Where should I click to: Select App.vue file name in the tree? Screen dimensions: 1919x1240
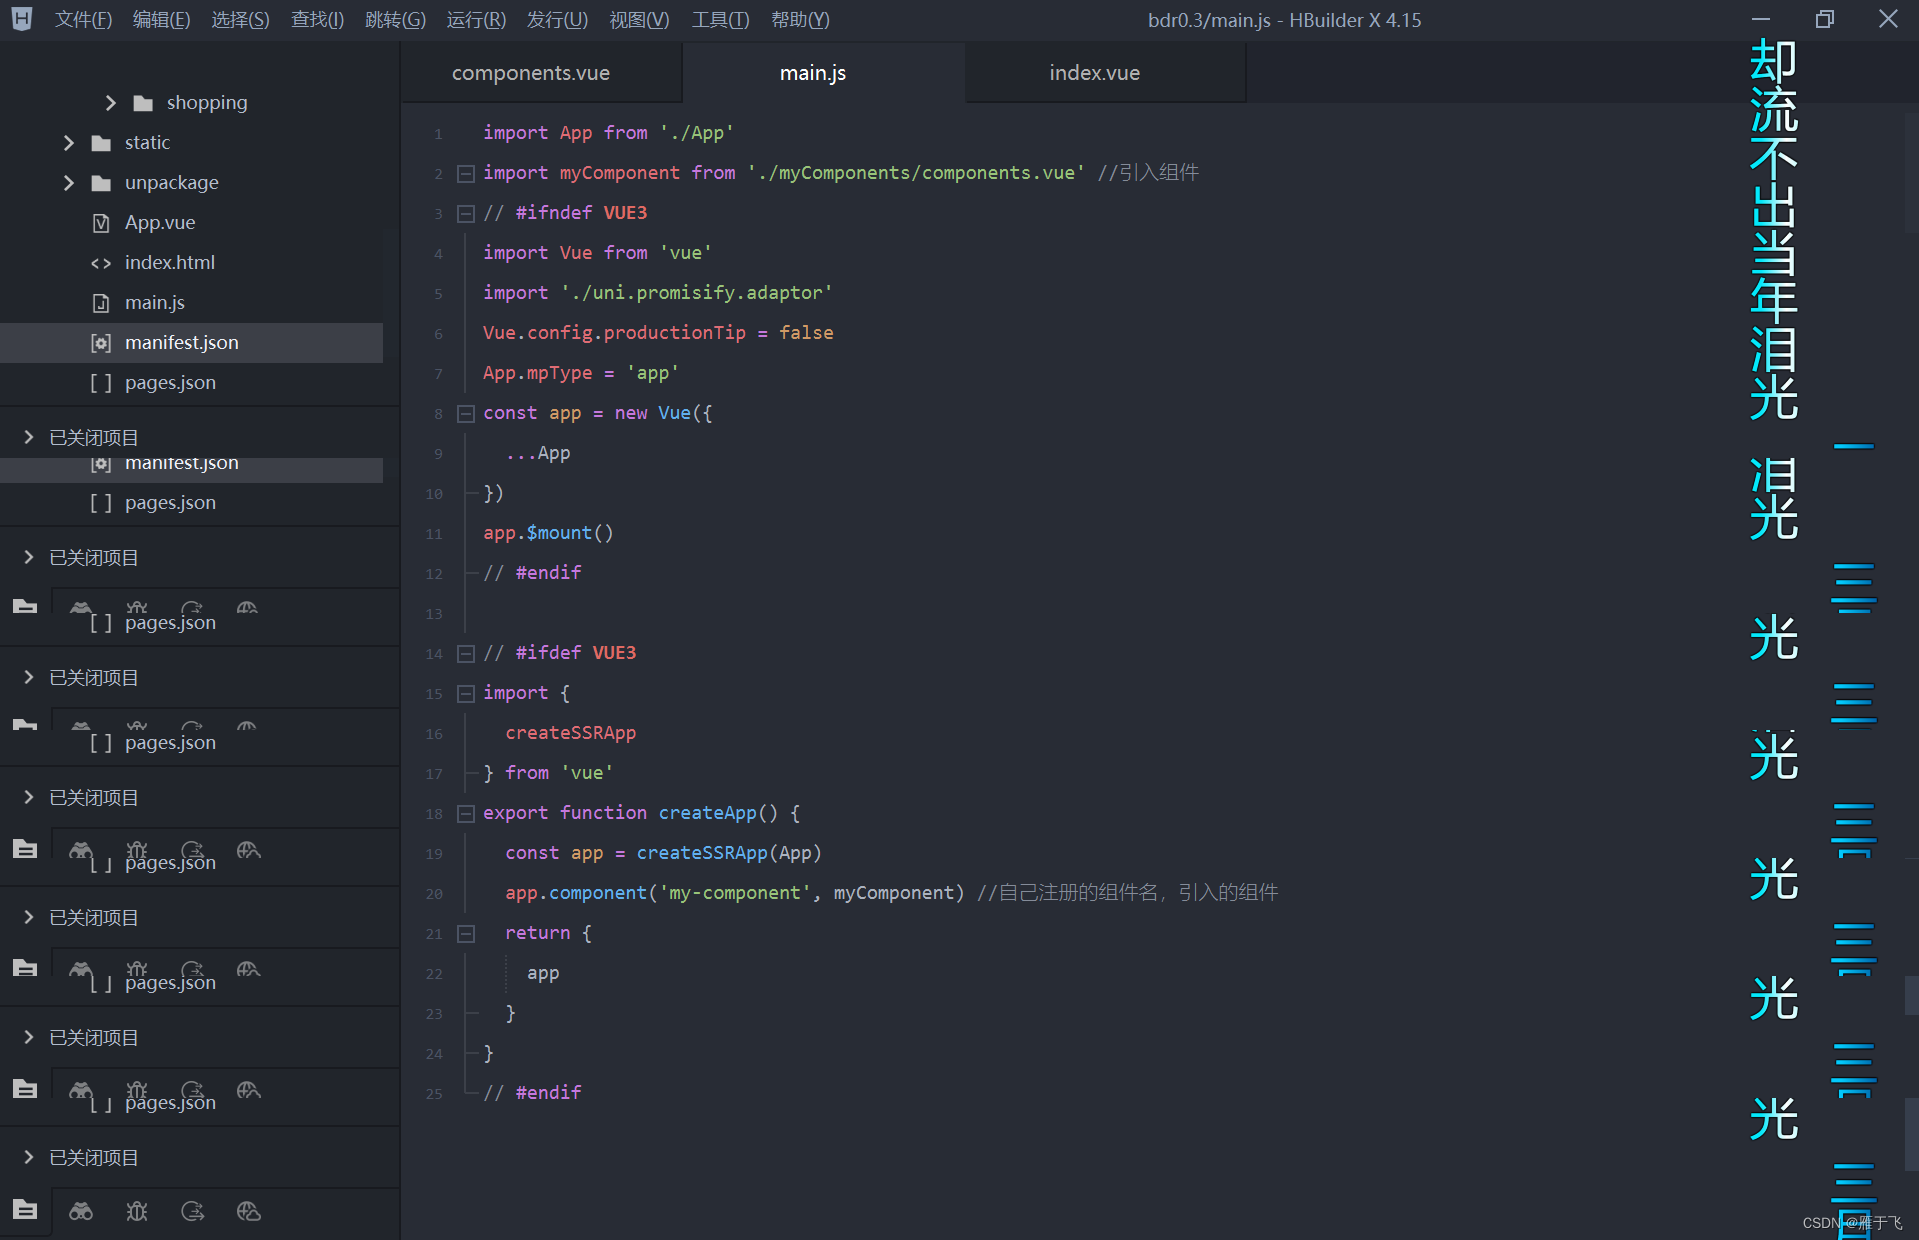click(x=160, y=222)
